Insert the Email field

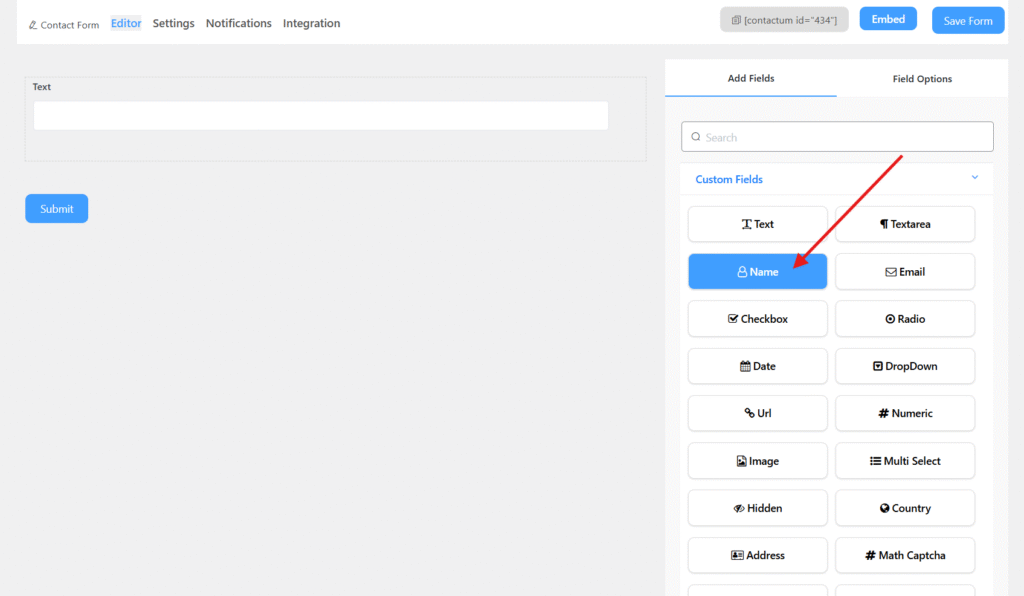(x=904, y=272)
